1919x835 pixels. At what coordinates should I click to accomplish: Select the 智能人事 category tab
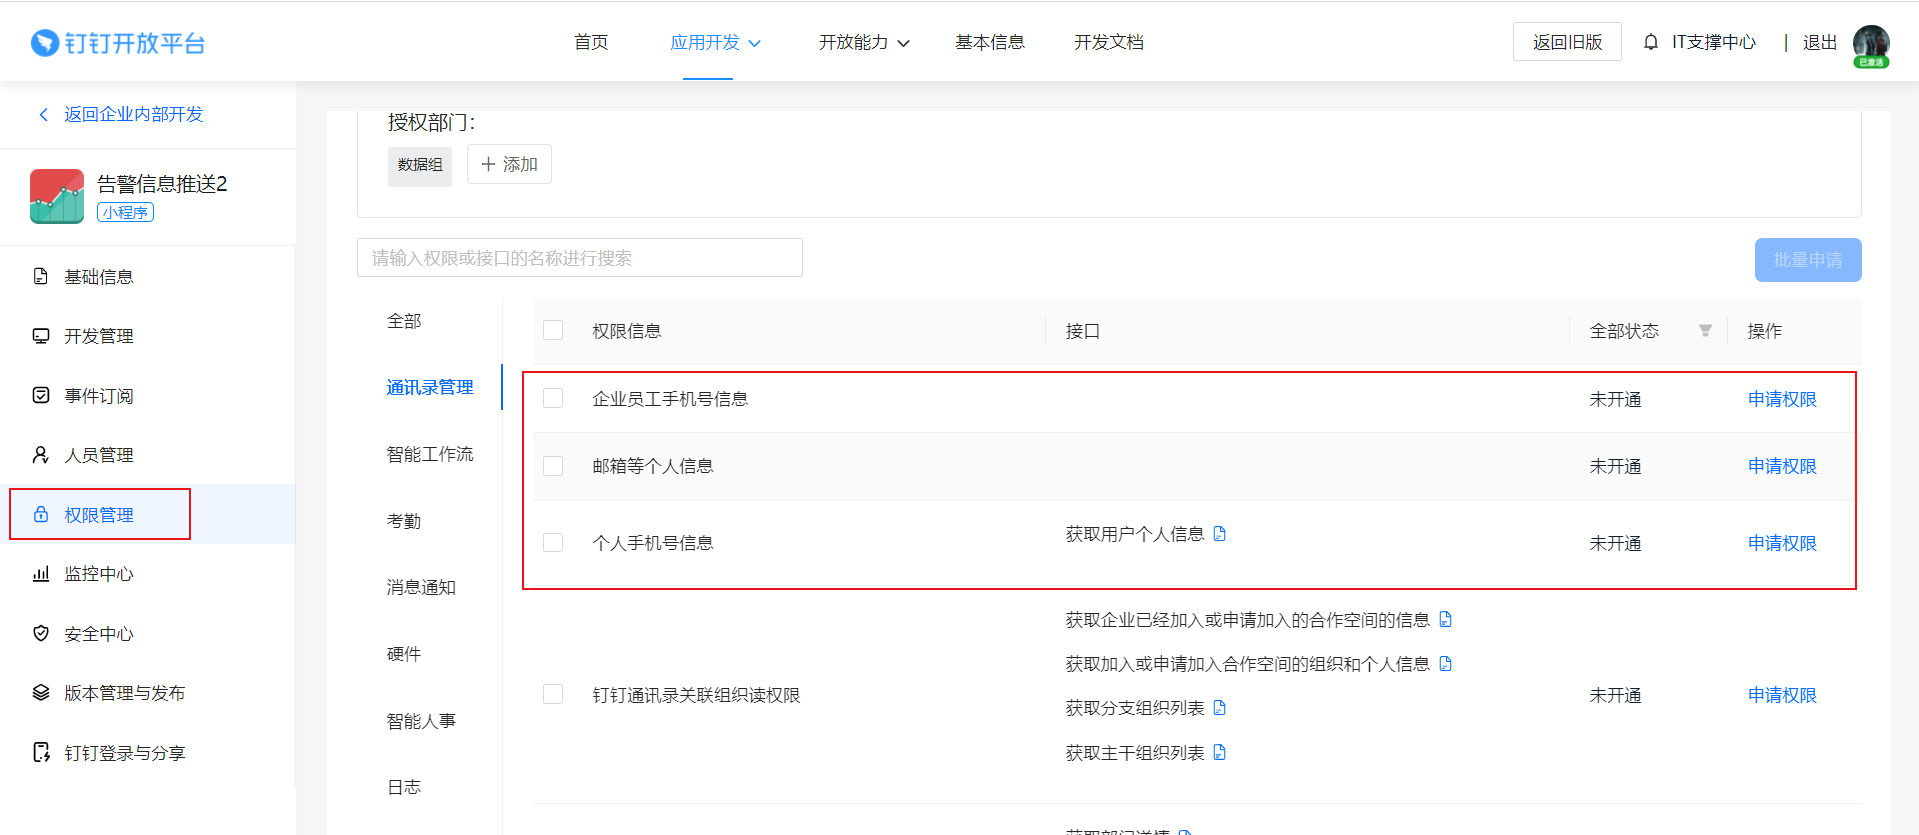coord(421,721)
